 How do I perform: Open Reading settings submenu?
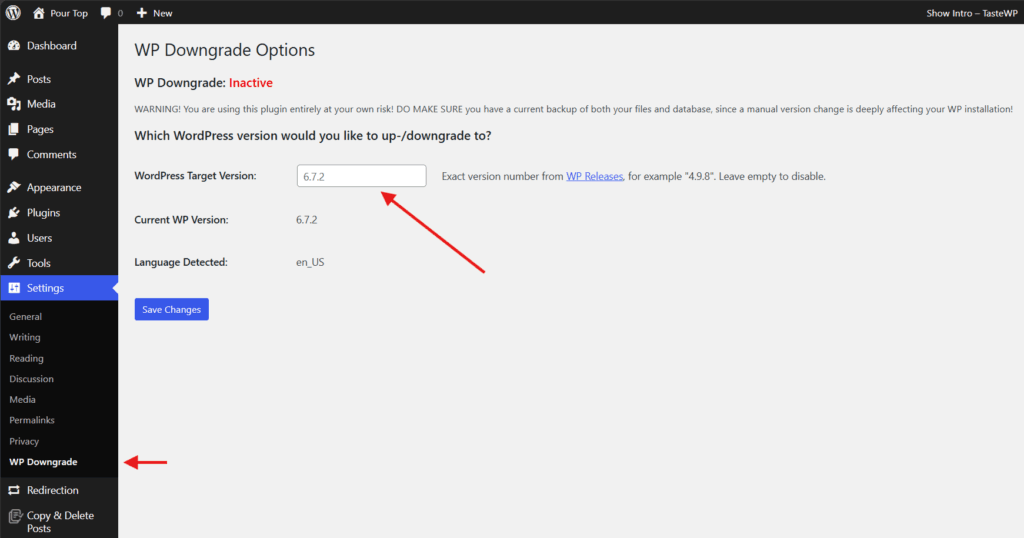point(26,358)
